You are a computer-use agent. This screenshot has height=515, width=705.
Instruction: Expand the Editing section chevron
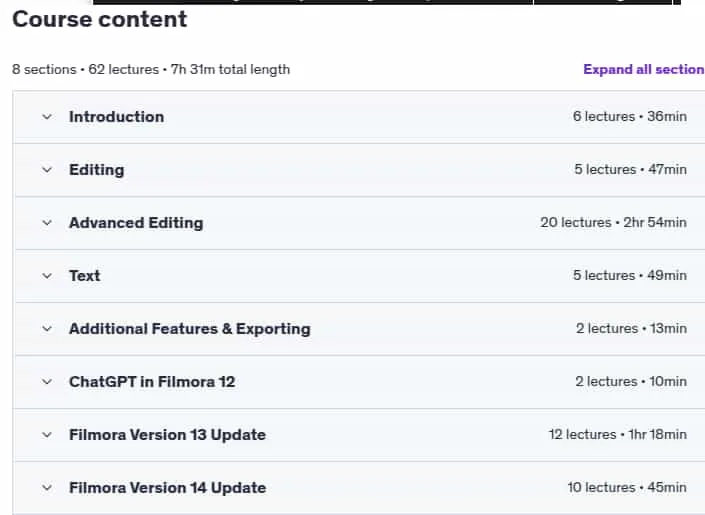[47, 170]
